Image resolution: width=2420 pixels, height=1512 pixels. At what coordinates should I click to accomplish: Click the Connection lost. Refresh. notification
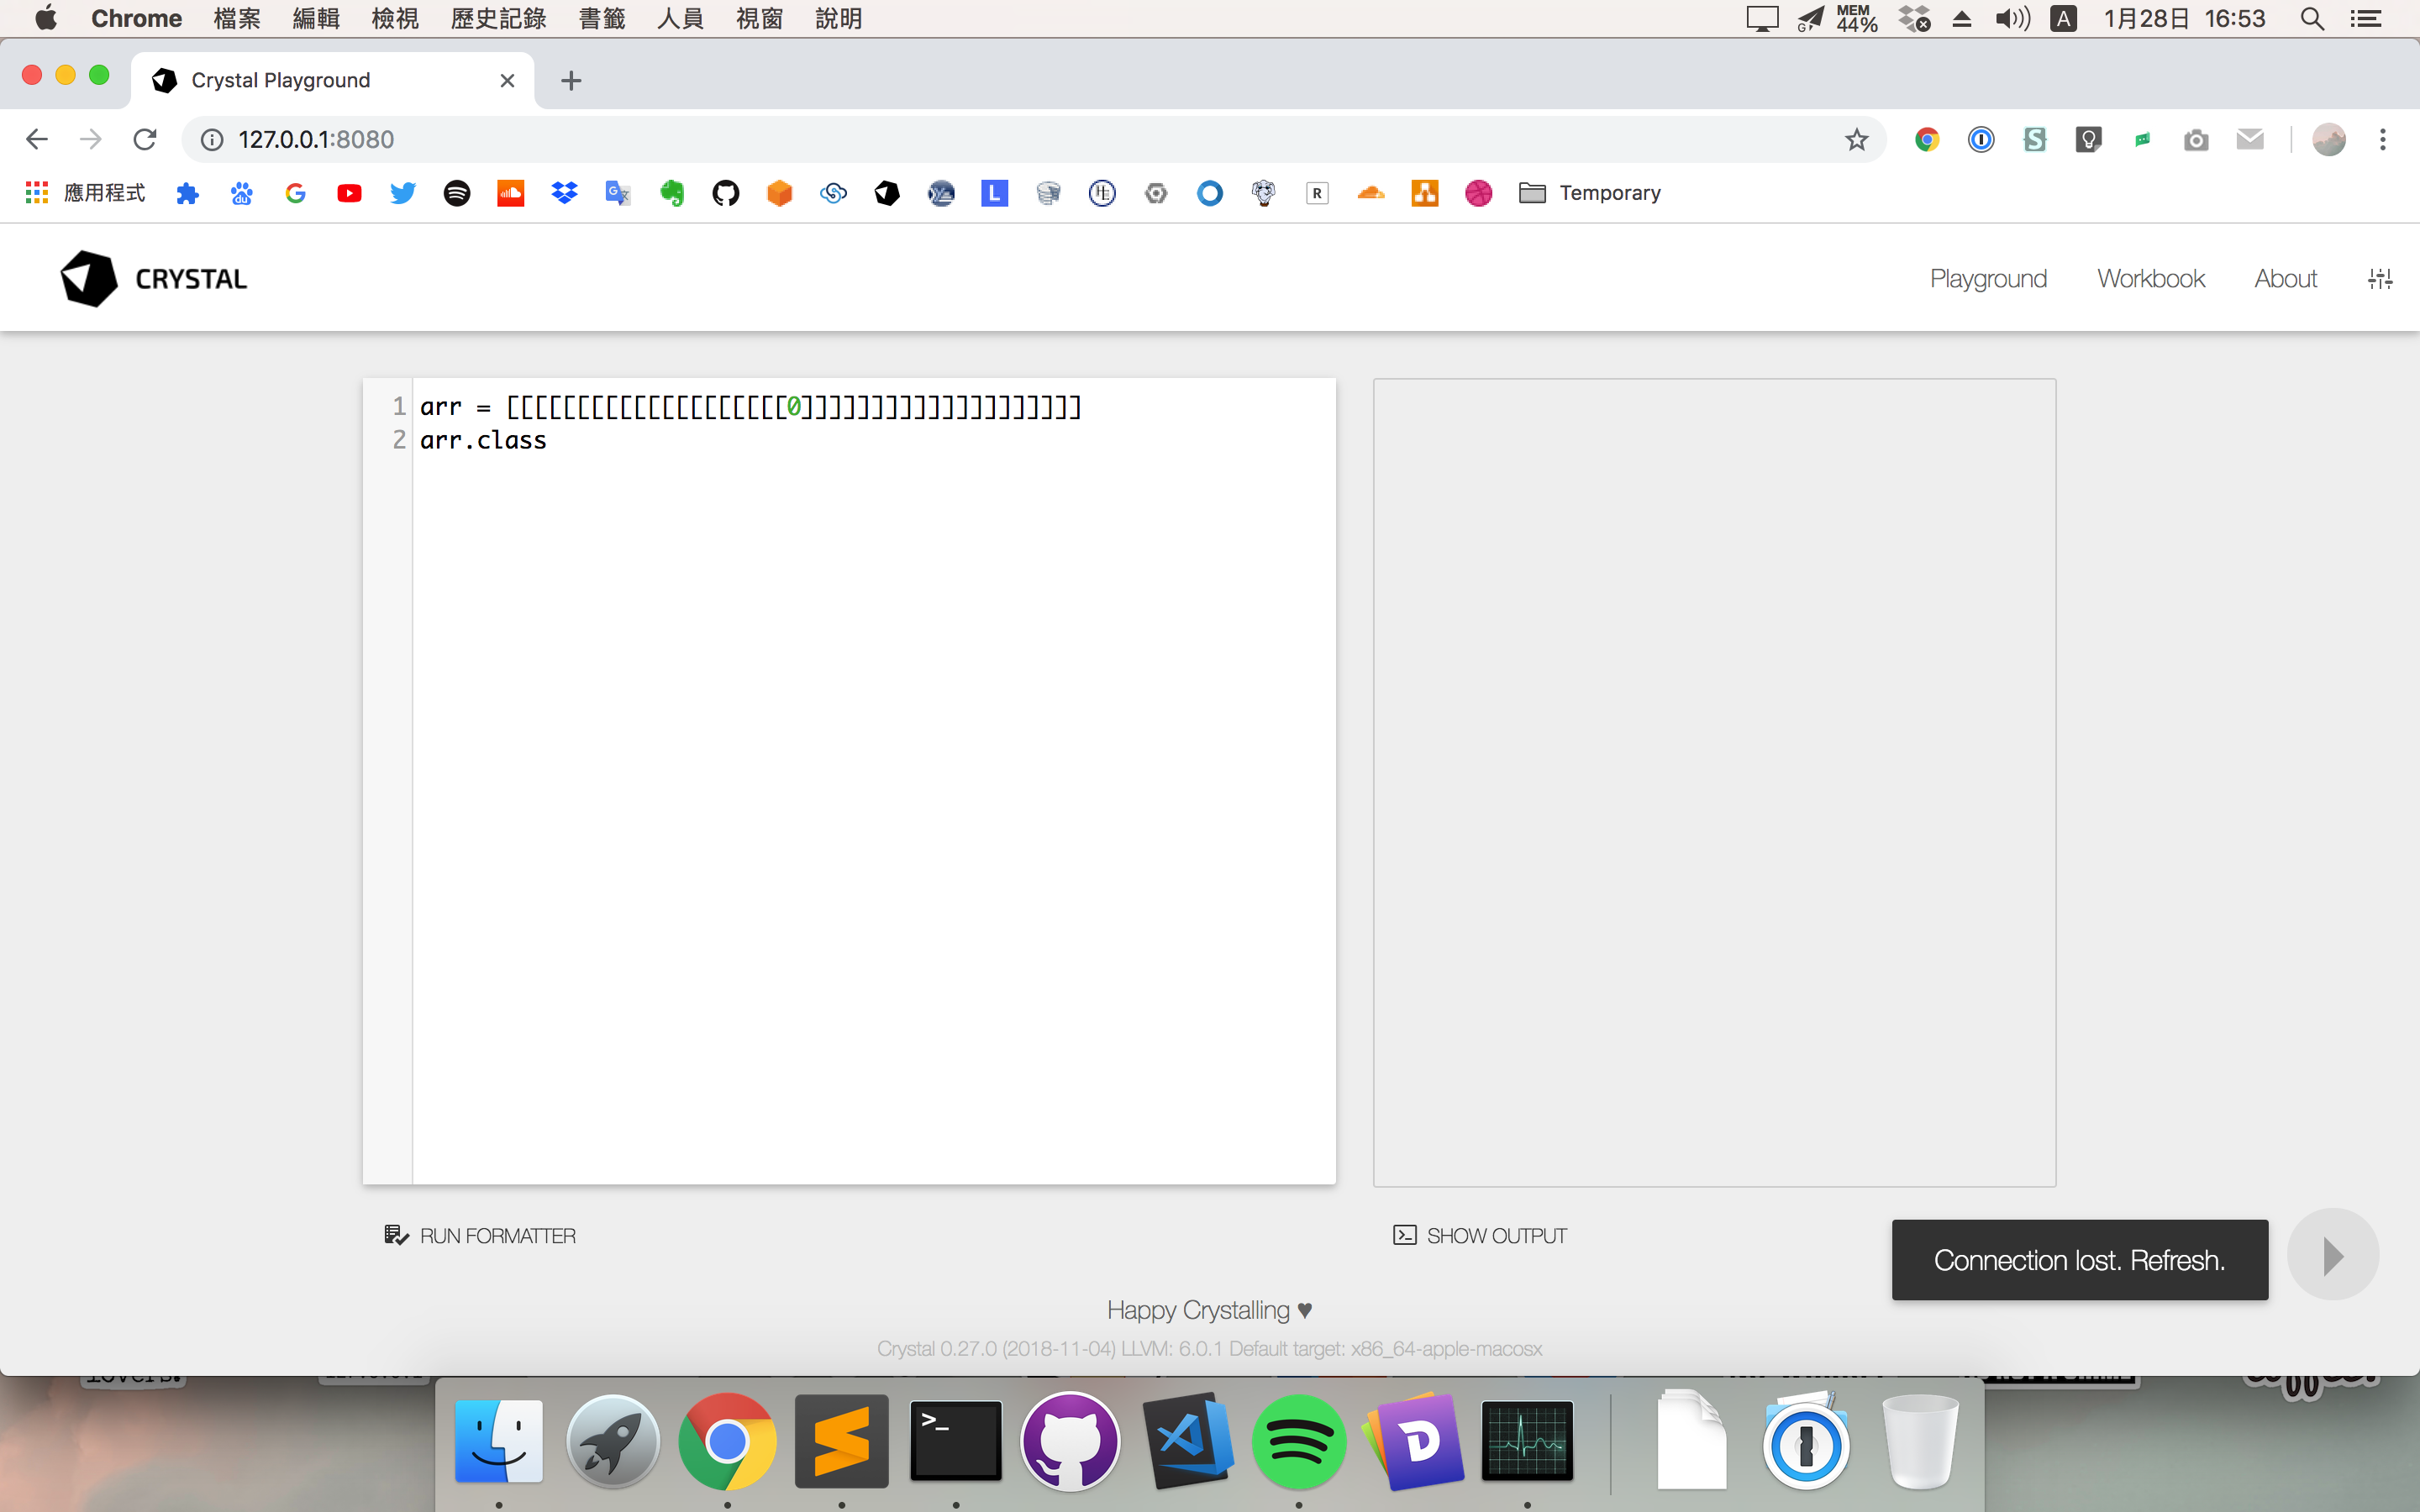(2079, 1260)
